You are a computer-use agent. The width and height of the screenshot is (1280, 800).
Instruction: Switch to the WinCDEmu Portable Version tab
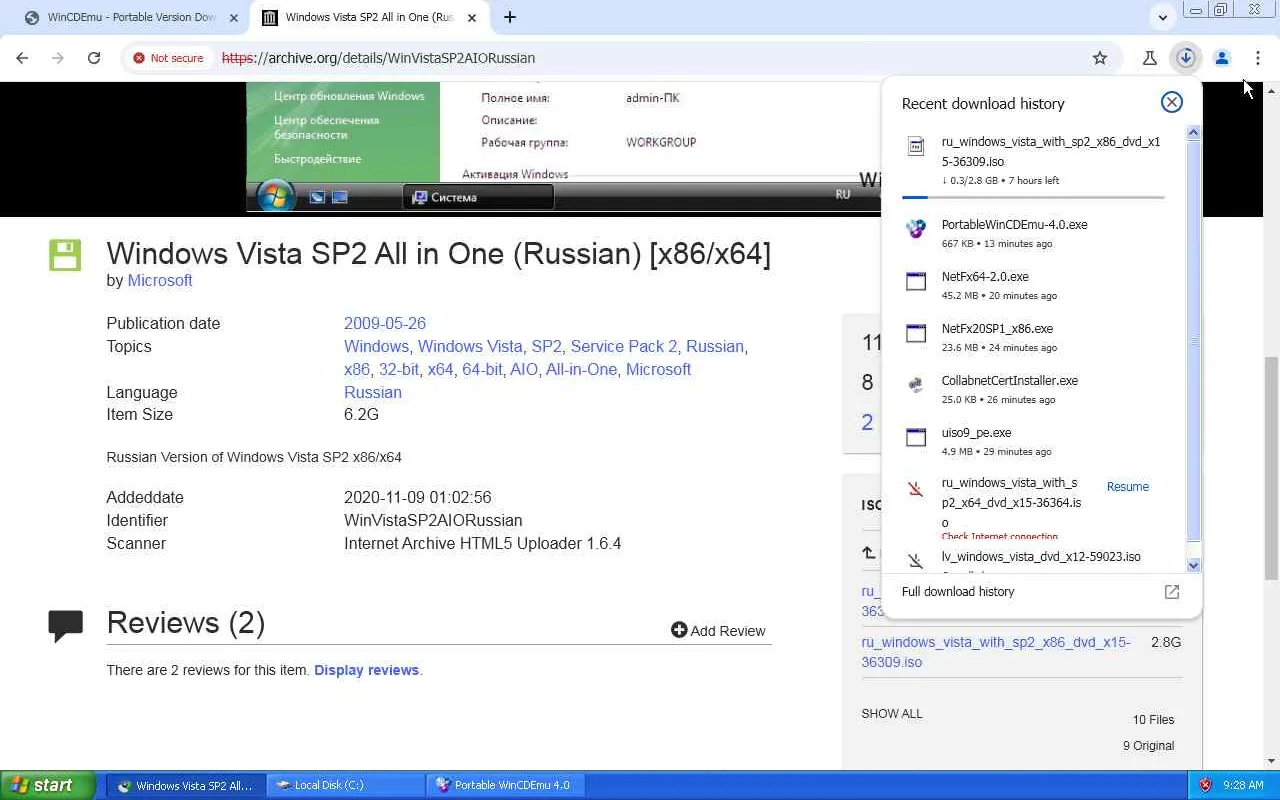click(x=130, y=18)
